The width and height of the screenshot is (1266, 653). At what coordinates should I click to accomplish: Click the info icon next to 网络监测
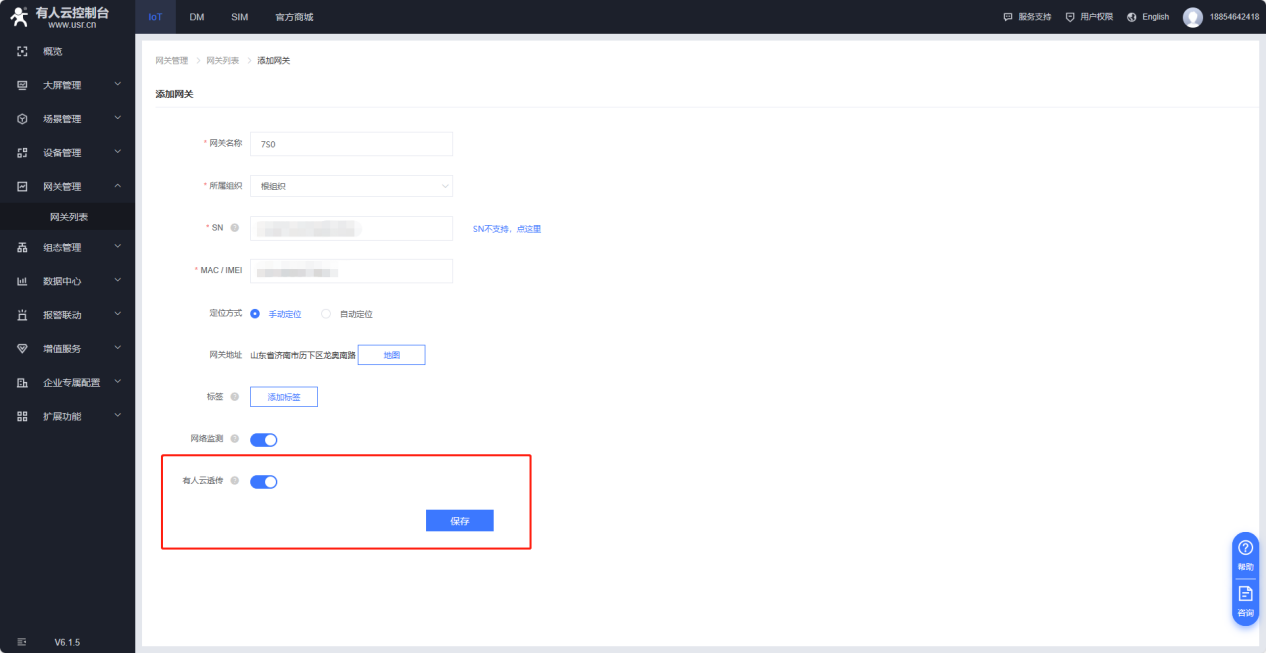pyautogui.click(x=235, y=438)
